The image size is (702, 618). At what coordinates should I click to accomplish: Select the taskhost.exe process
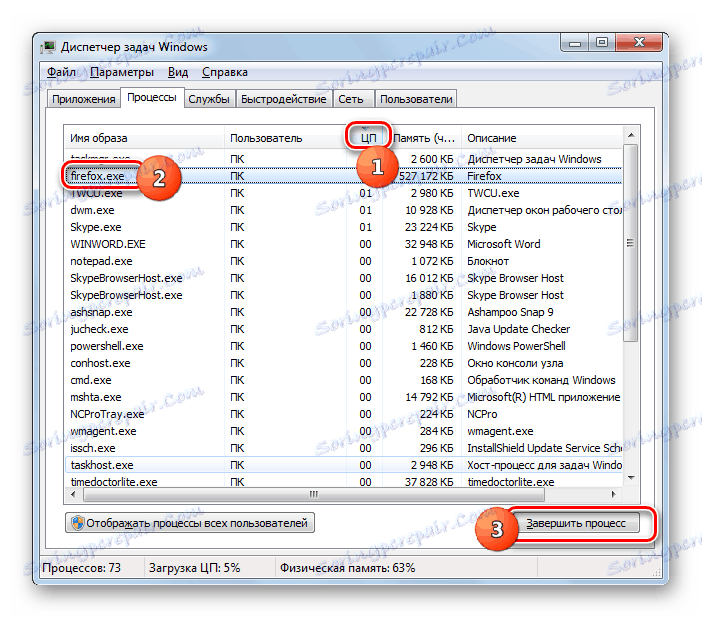343,465
